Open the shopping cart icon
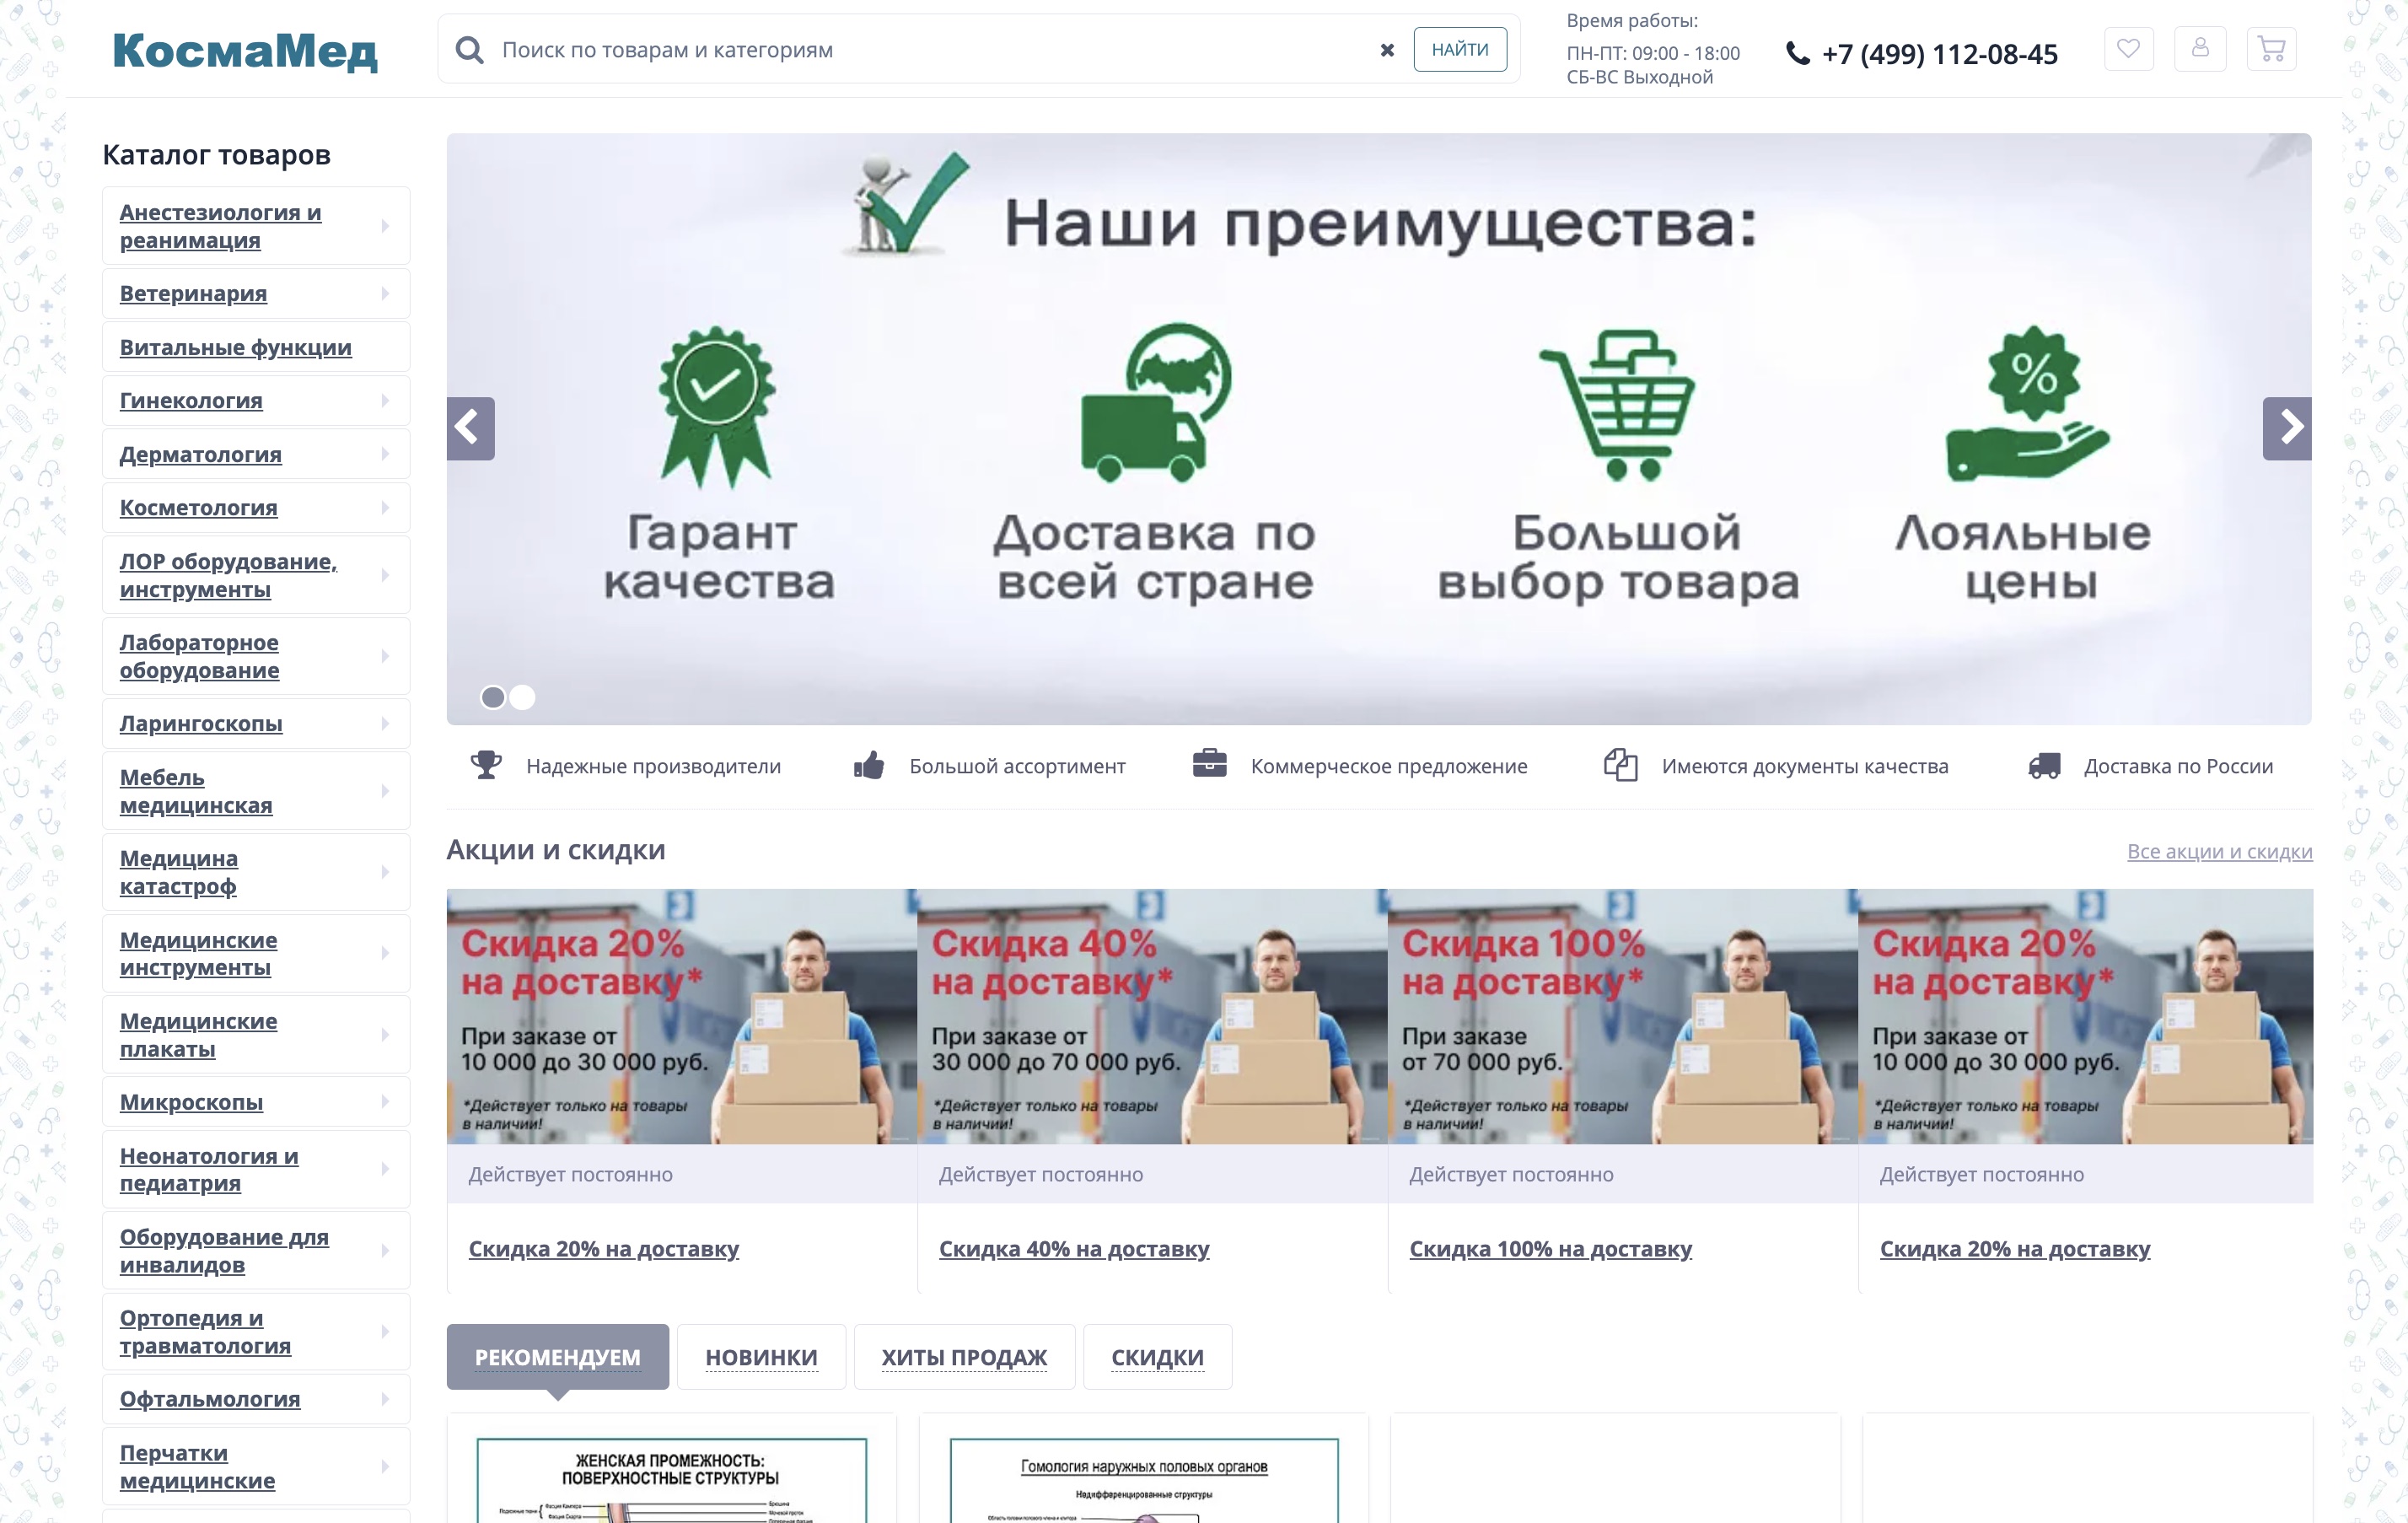 [2271, 48]
